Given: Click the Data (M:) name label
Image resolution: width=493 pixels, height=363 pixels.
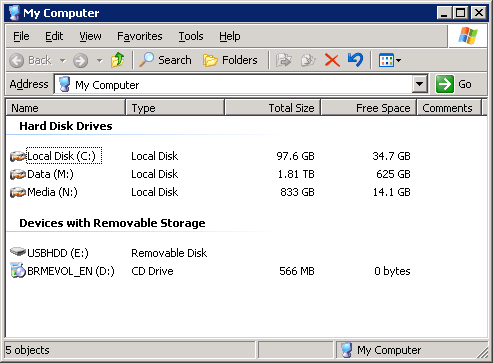Looking at the screenshot, I should (x=50, y=174).
